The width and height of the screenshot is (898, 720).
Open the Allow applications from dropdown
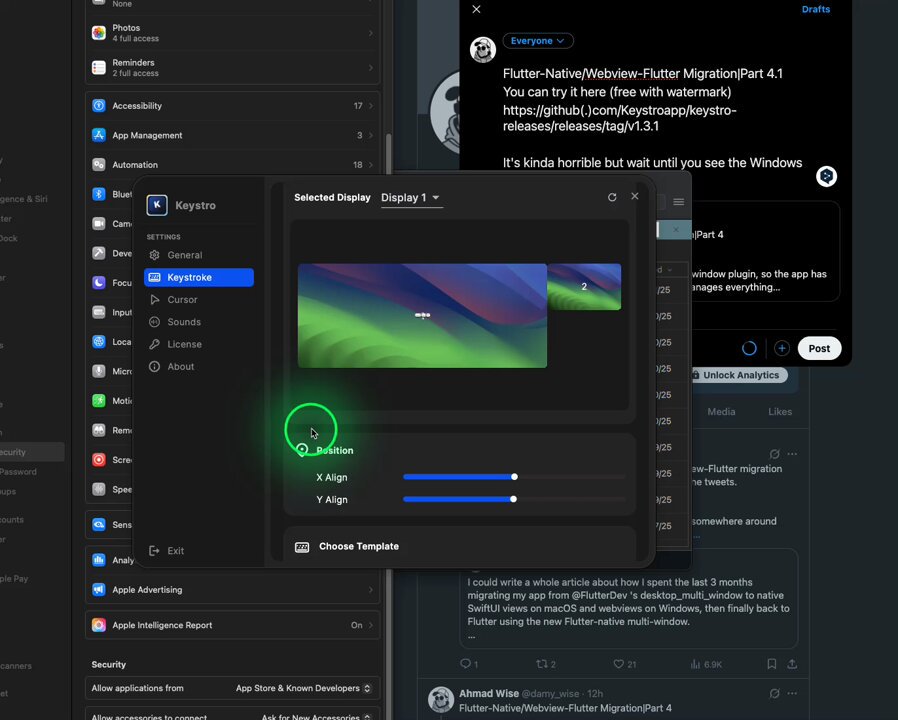(303, 688)
